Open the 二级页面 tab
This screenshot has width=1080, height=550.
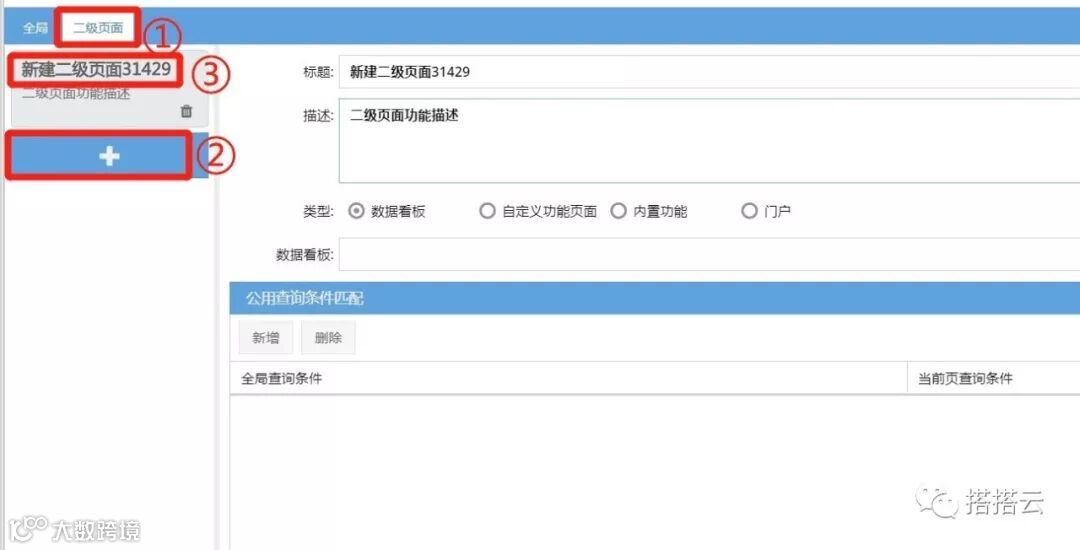point(98,29)
